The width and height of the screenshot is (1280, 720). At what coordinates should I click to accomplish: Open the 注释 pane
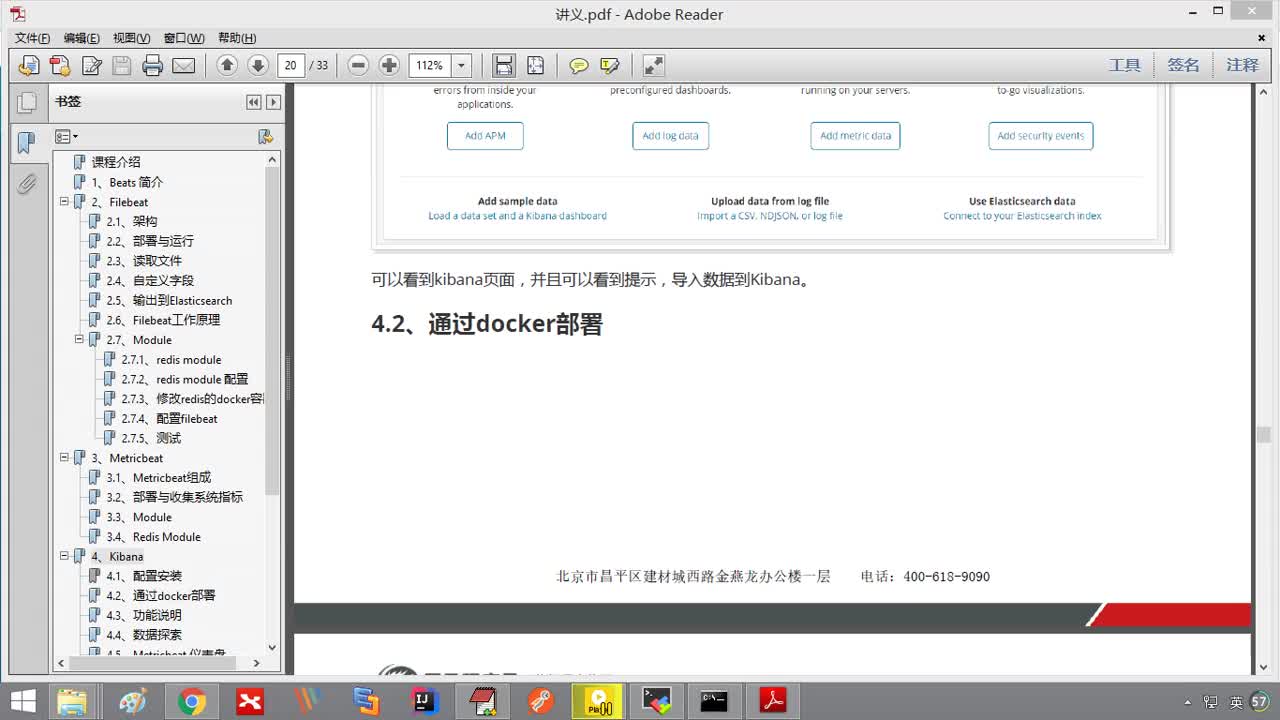(x=1242, y=65)
